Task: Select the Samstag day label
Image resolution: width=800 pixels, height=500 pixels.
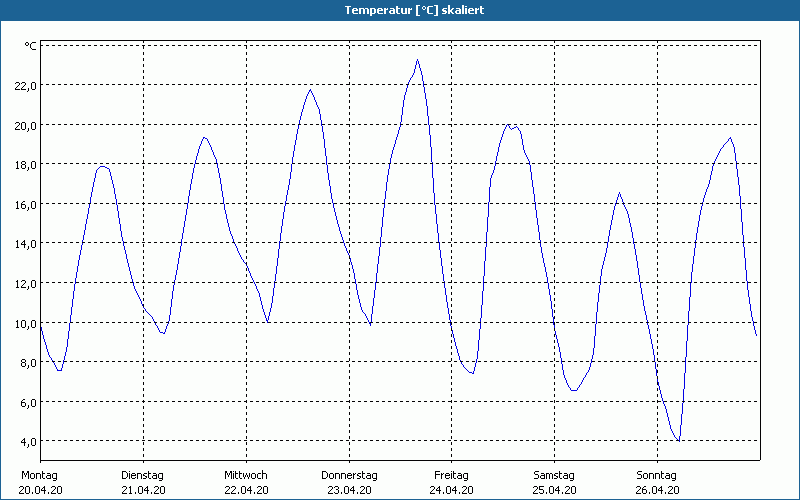Action: point(554,475)
